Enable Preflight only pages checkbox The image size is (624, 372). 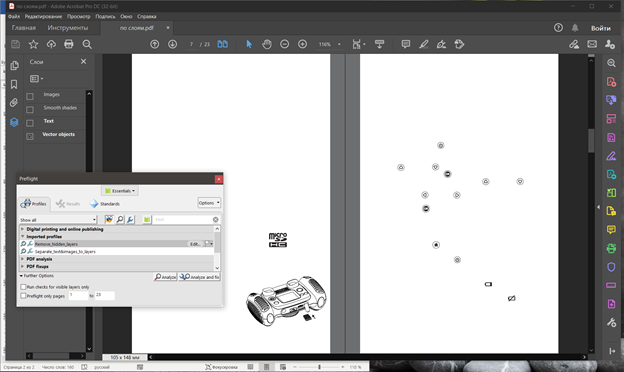click(x=23, y=296)
